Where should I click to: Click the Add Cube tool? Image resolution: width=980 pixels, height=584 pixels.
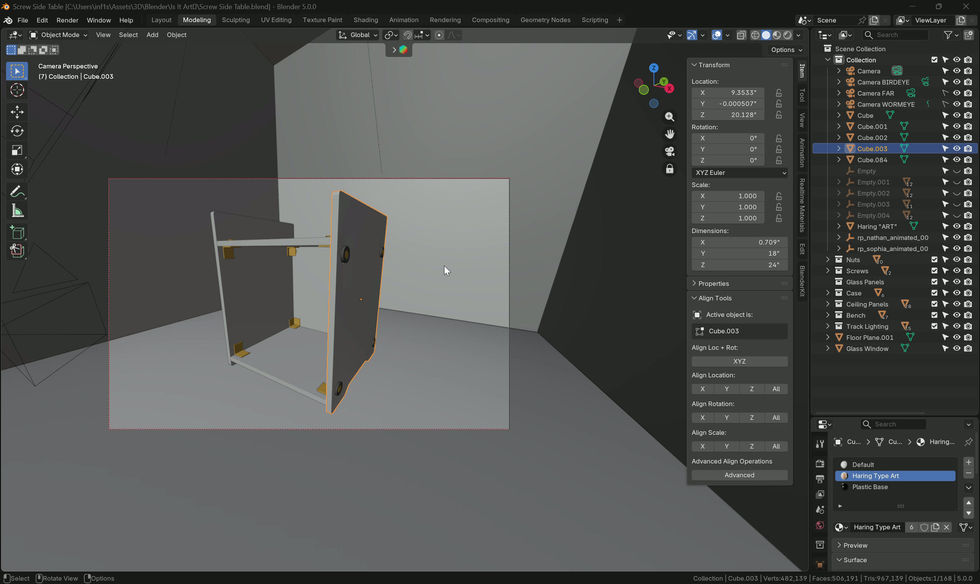pos(17,233)
